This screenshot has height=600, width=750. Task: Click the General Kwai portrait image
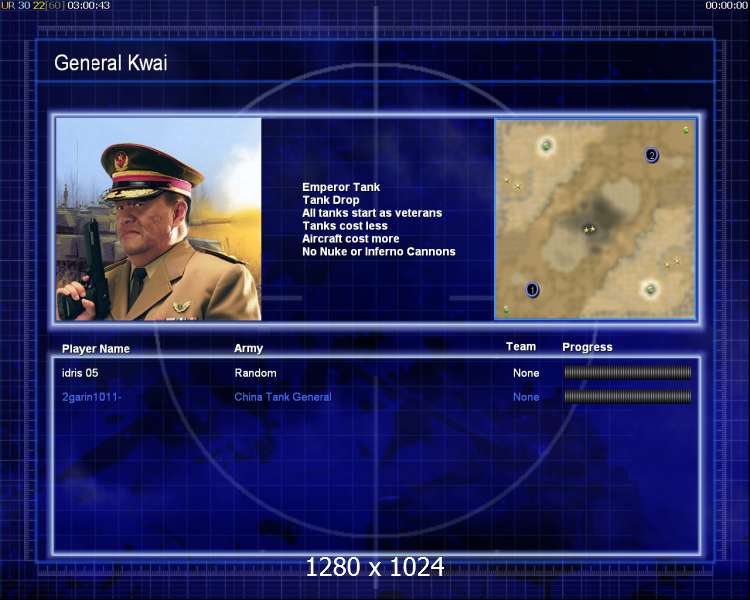click(159, 219)
